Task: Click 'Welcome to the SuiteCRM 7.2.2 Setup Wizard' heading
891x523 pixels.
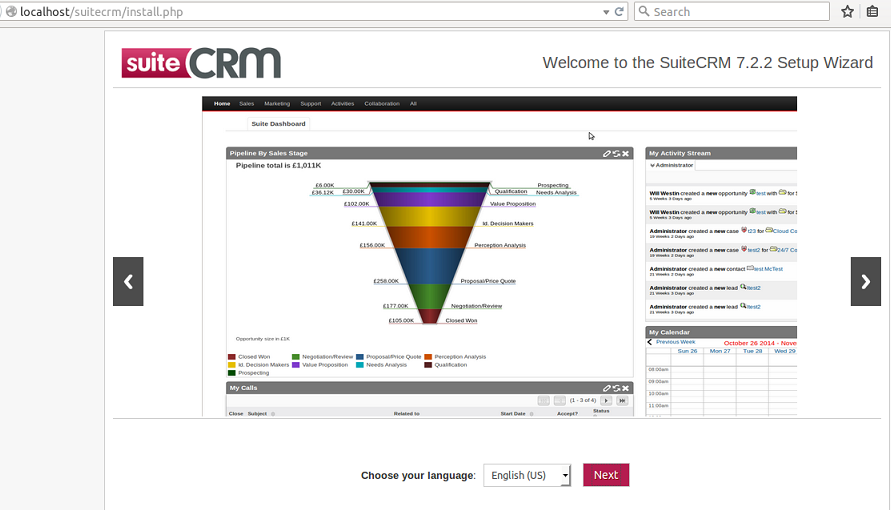Action: point(707,63)
